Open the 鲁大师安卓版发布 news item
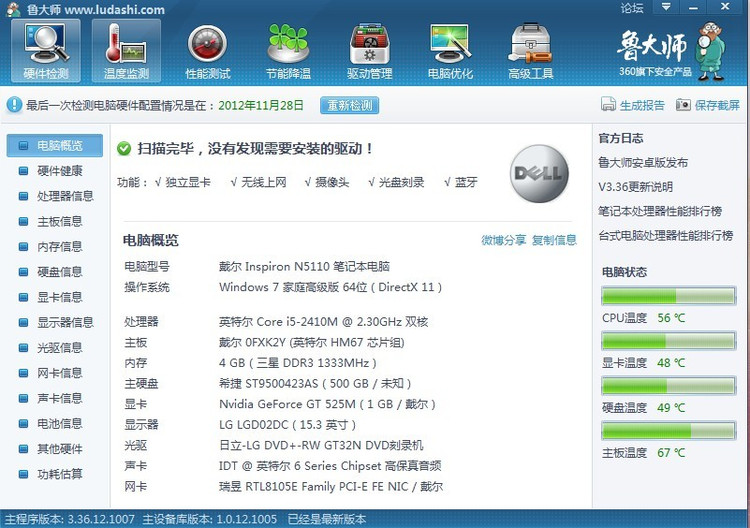750x528 pixels. pyautogui.click(x=643, y=163)
